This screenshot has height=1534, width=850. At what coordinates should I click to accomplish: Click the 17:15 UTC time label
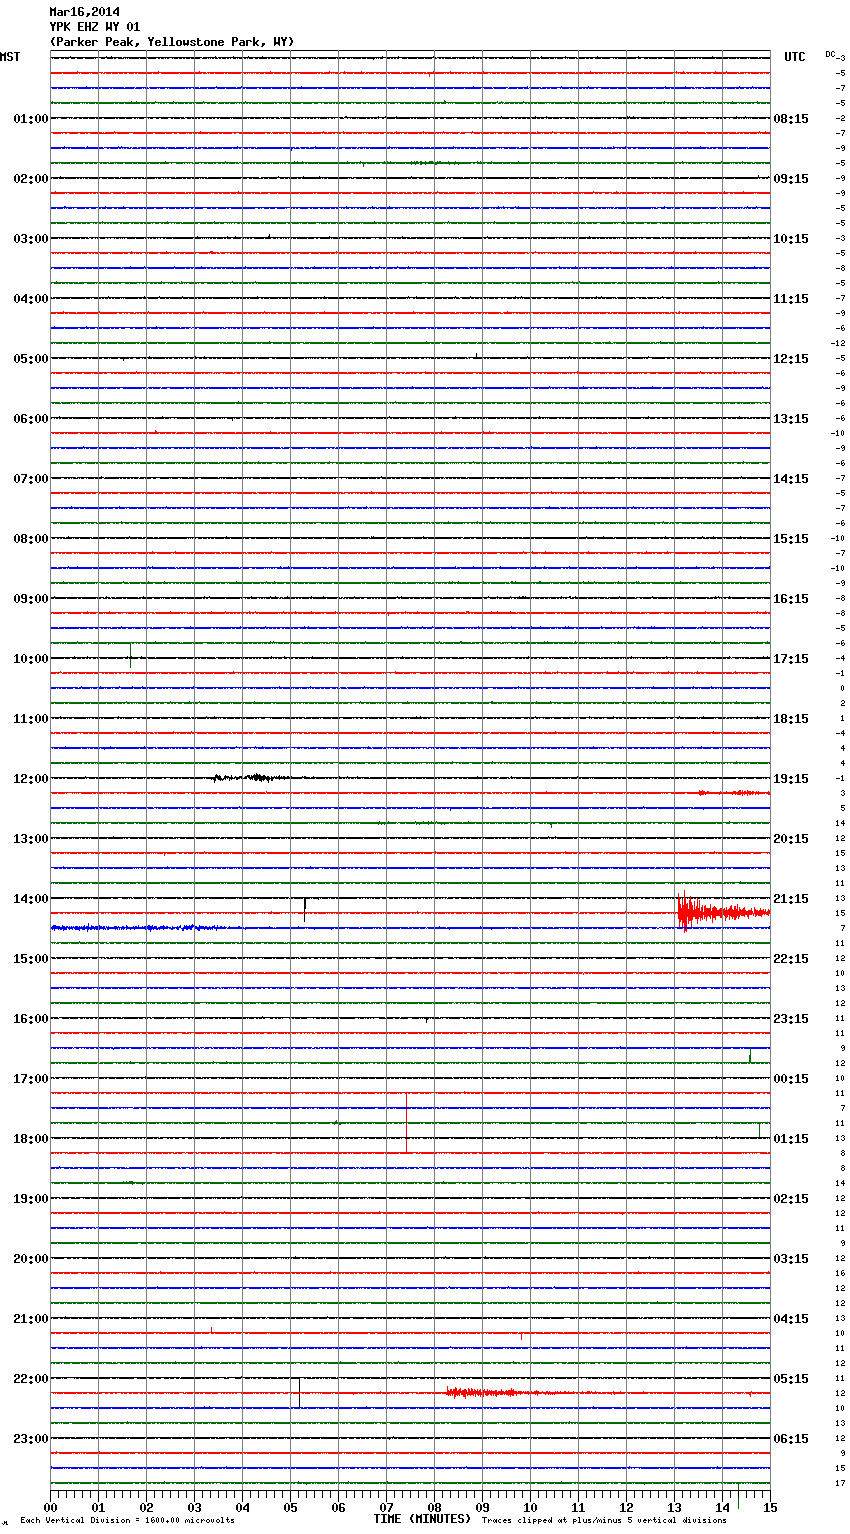(791, 659)
